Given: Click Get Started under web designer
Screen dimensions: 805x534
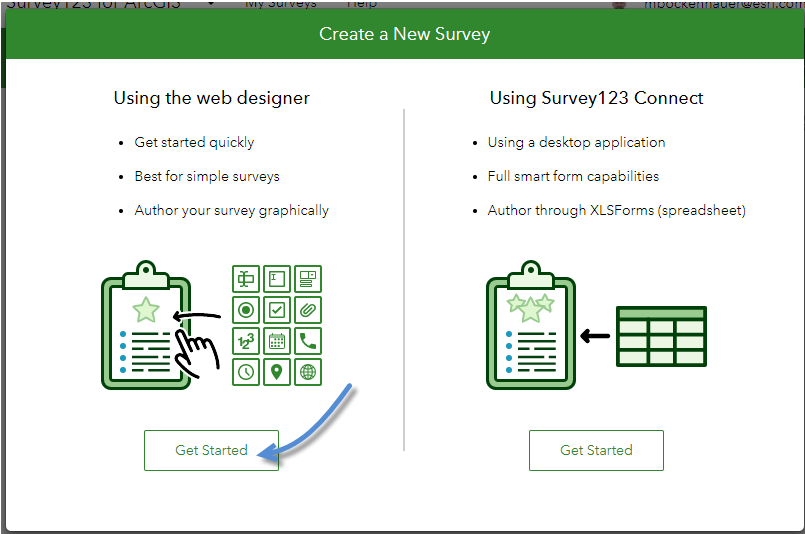Looking at the screenshot, I should (x=211, y=450).
